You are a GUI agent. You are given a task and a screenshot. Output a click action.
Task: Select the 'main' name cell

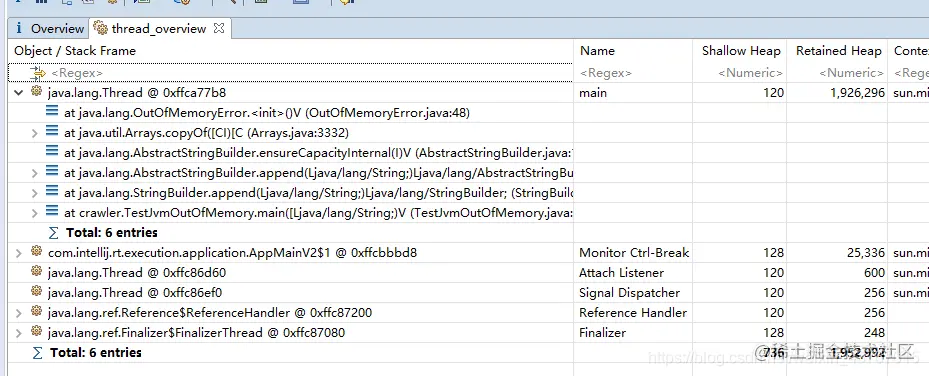click(593, 92)
